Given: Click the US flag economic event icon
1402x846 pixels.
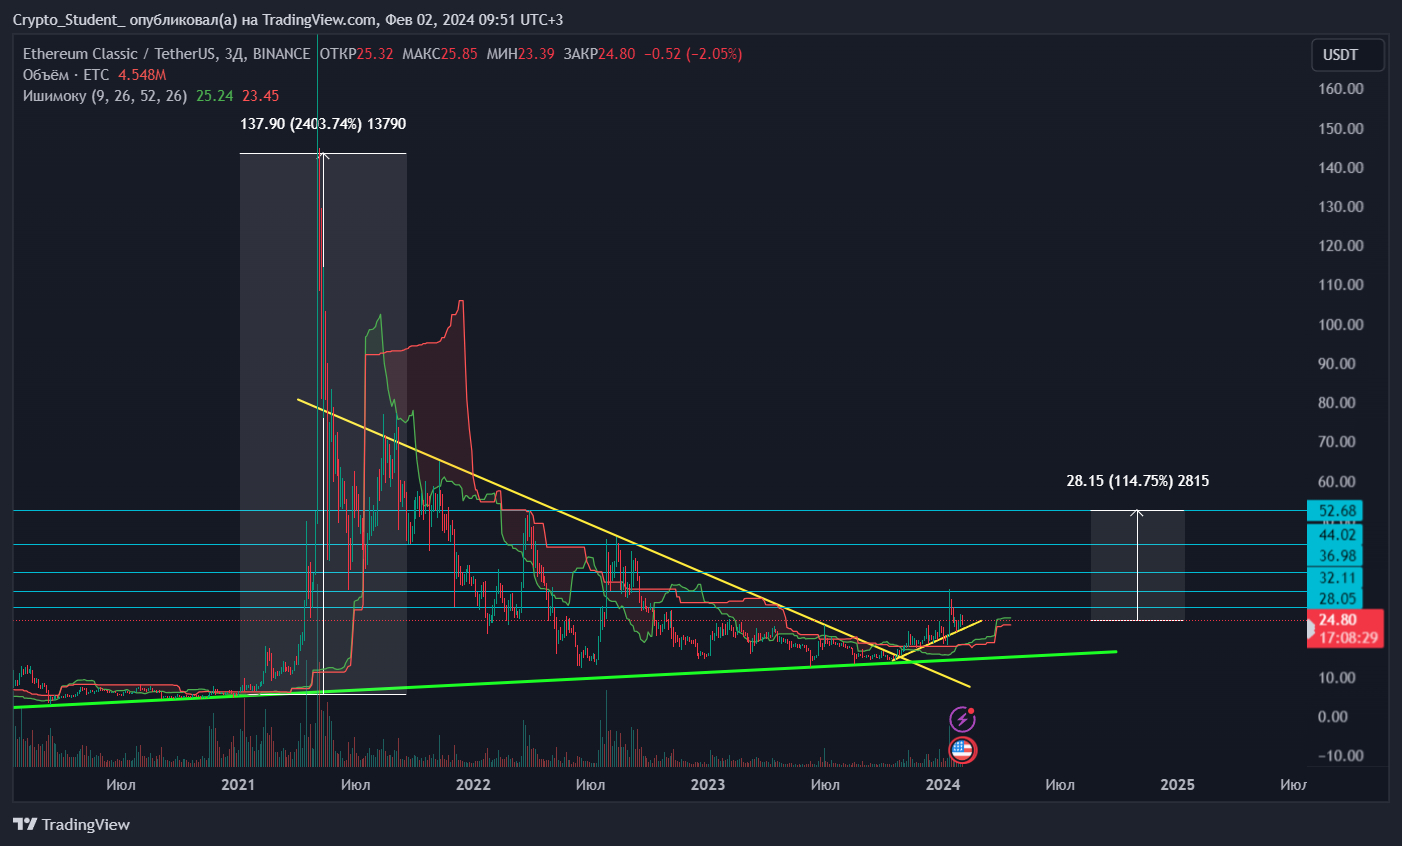Looking at the screenshot, I should point(962,749).
